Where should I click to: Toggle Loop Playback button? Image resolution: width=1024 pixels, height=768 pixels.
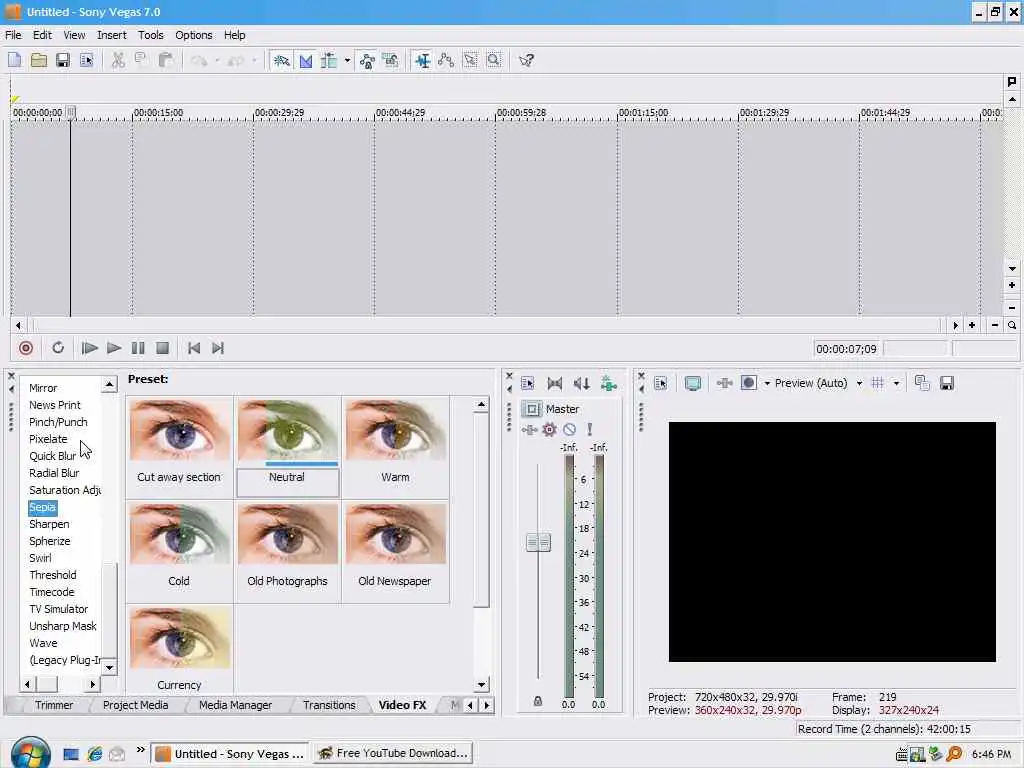tap(58, 348)
